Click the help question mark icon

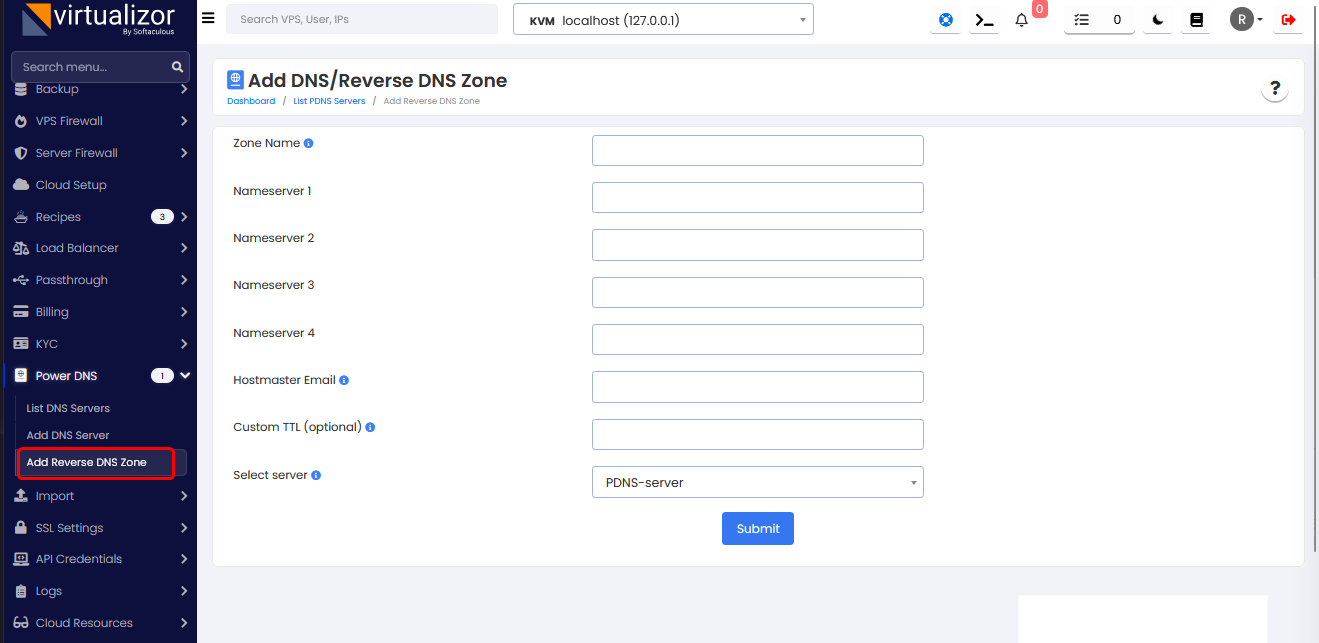(x=1275, y=89)
